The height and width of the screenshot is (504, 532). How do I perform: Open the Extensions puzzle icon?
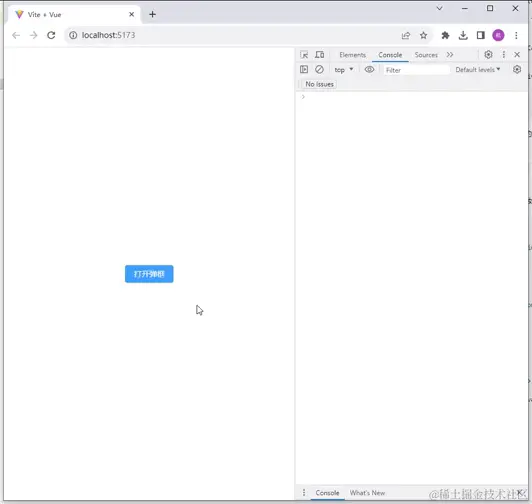pos(445,35)
